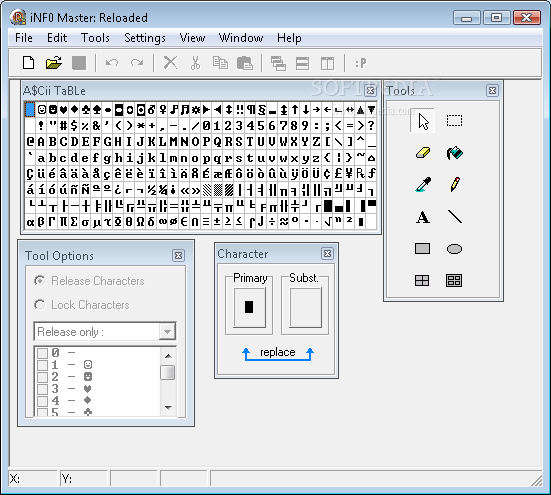Select the four-cell grid tool
551x495 pixels.
422,280
